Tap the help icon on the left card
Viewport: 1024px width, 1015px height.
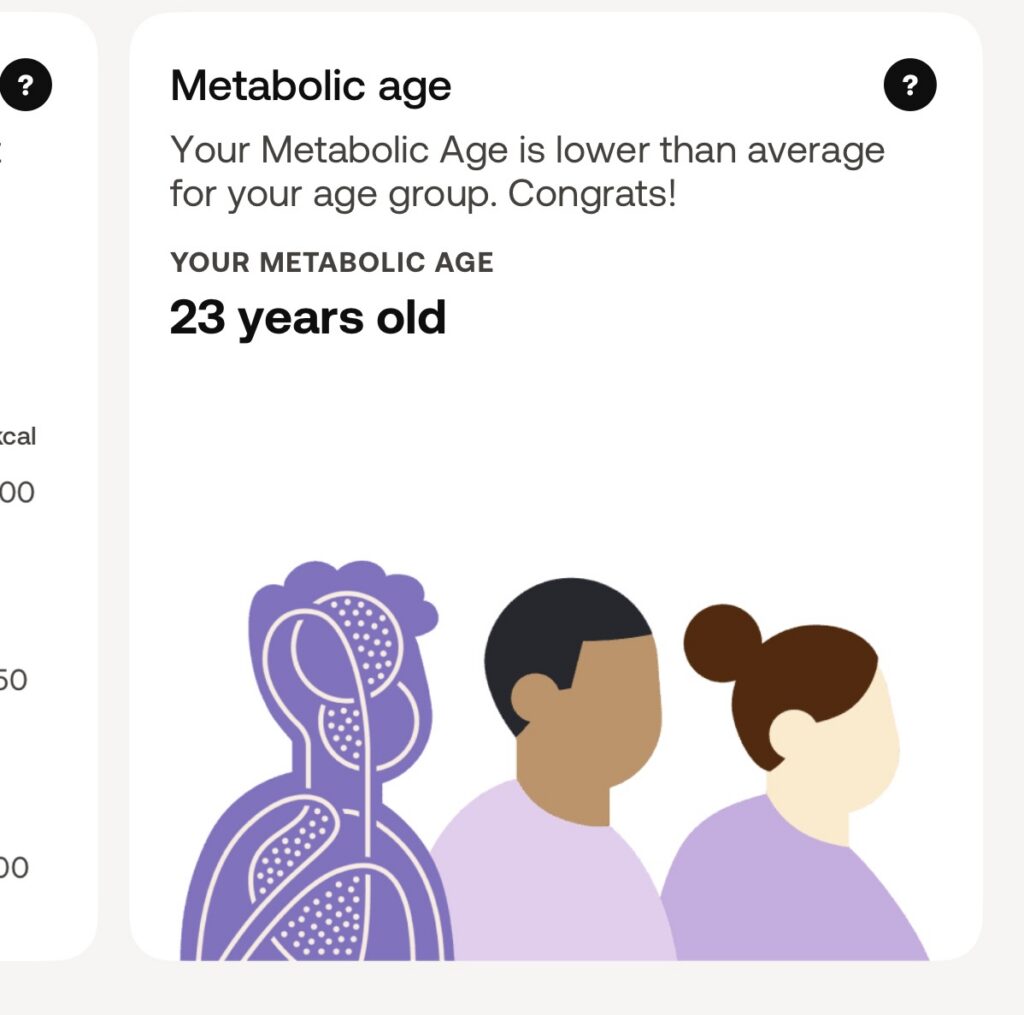[x=26, y=85]
